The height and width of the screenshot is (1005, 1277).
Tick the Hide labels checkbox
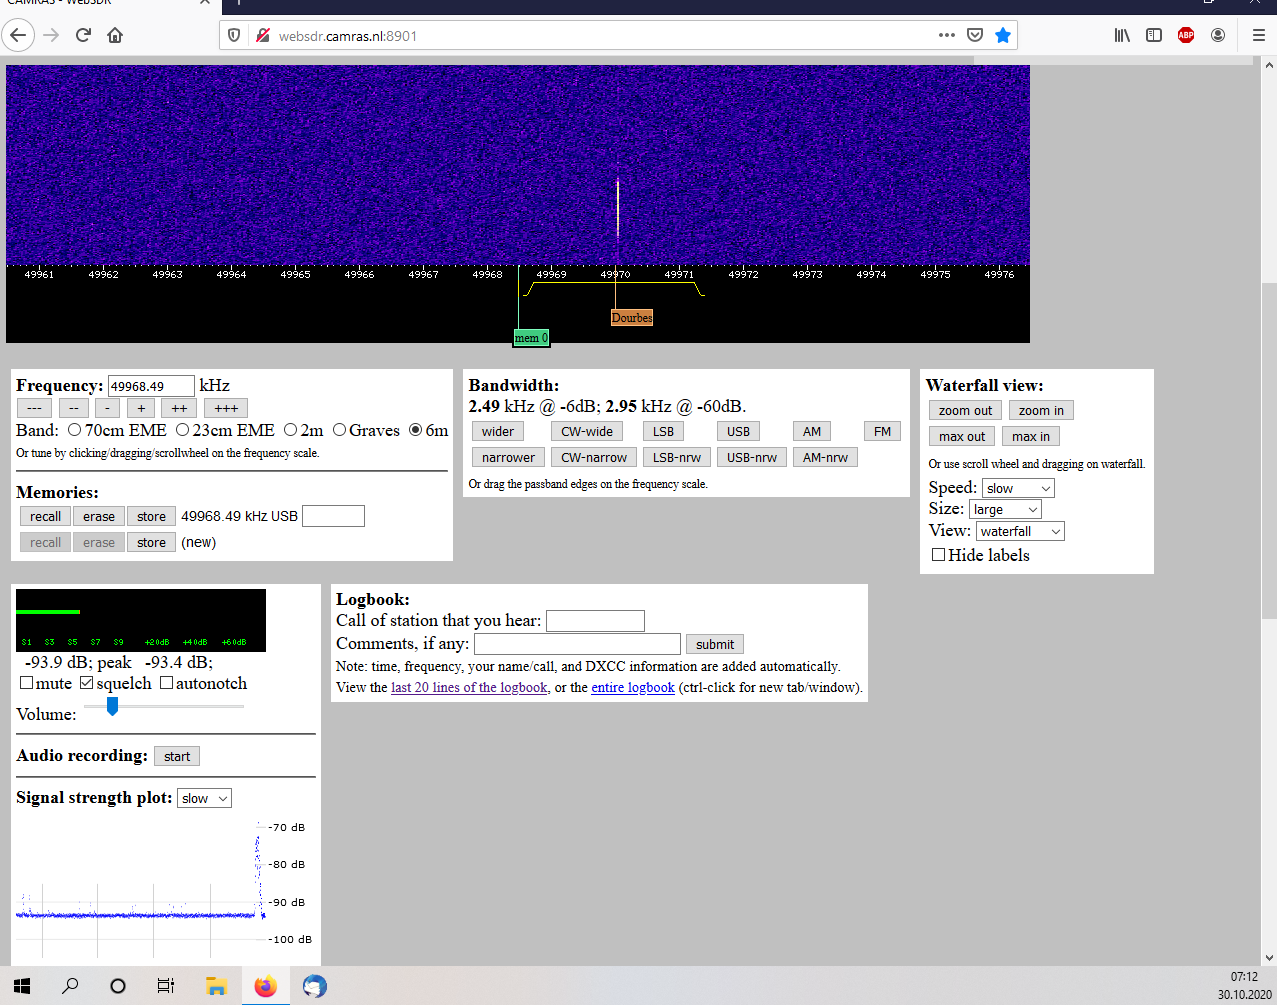point(938,554)
